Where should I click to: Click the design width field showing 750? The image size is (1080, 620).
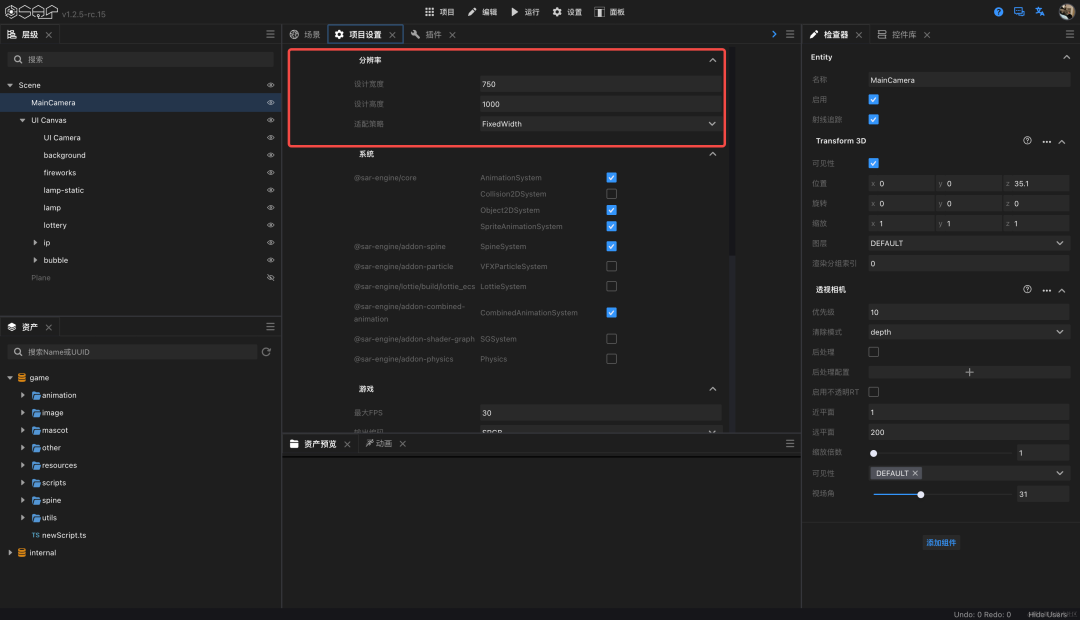click(600, 84)
